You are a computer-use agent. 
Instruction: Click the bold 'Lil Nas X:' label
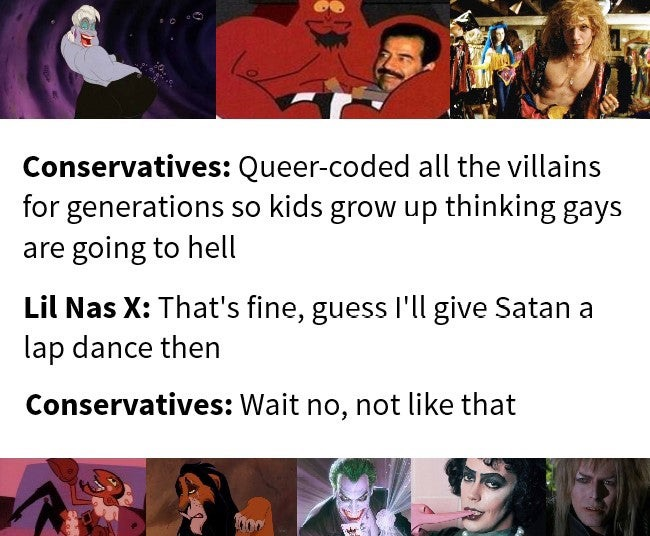click(x=87, y=308)
